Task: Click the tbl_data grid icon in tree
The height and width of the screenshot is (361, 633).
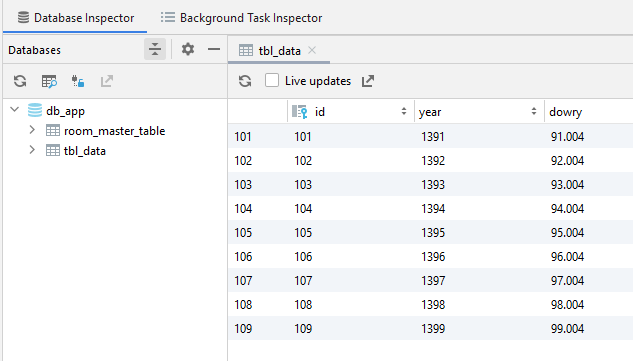Action: [x=52, y=150]
